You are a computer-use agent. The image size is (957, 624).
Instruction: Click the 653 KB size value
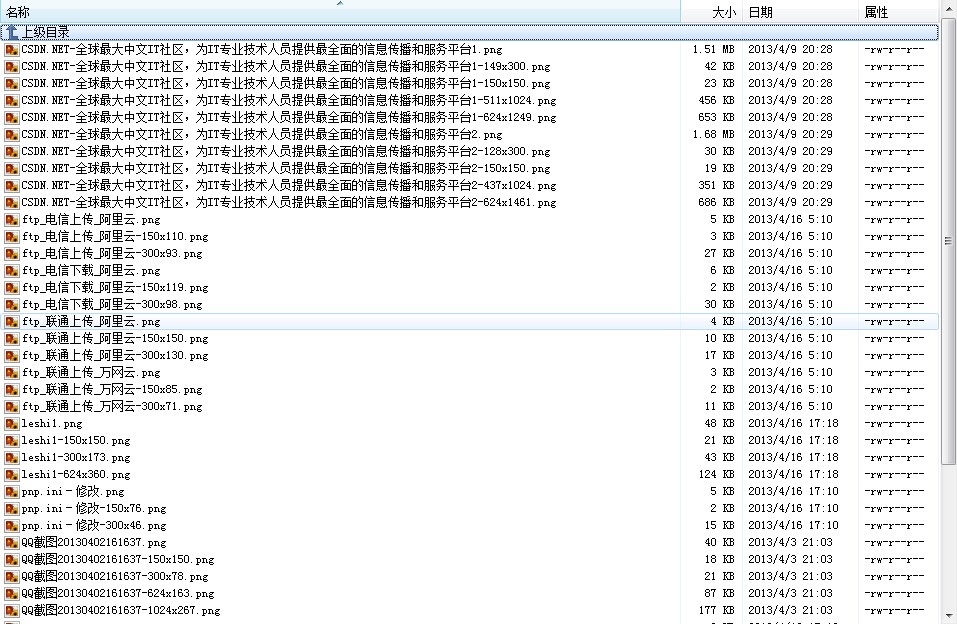716,117
